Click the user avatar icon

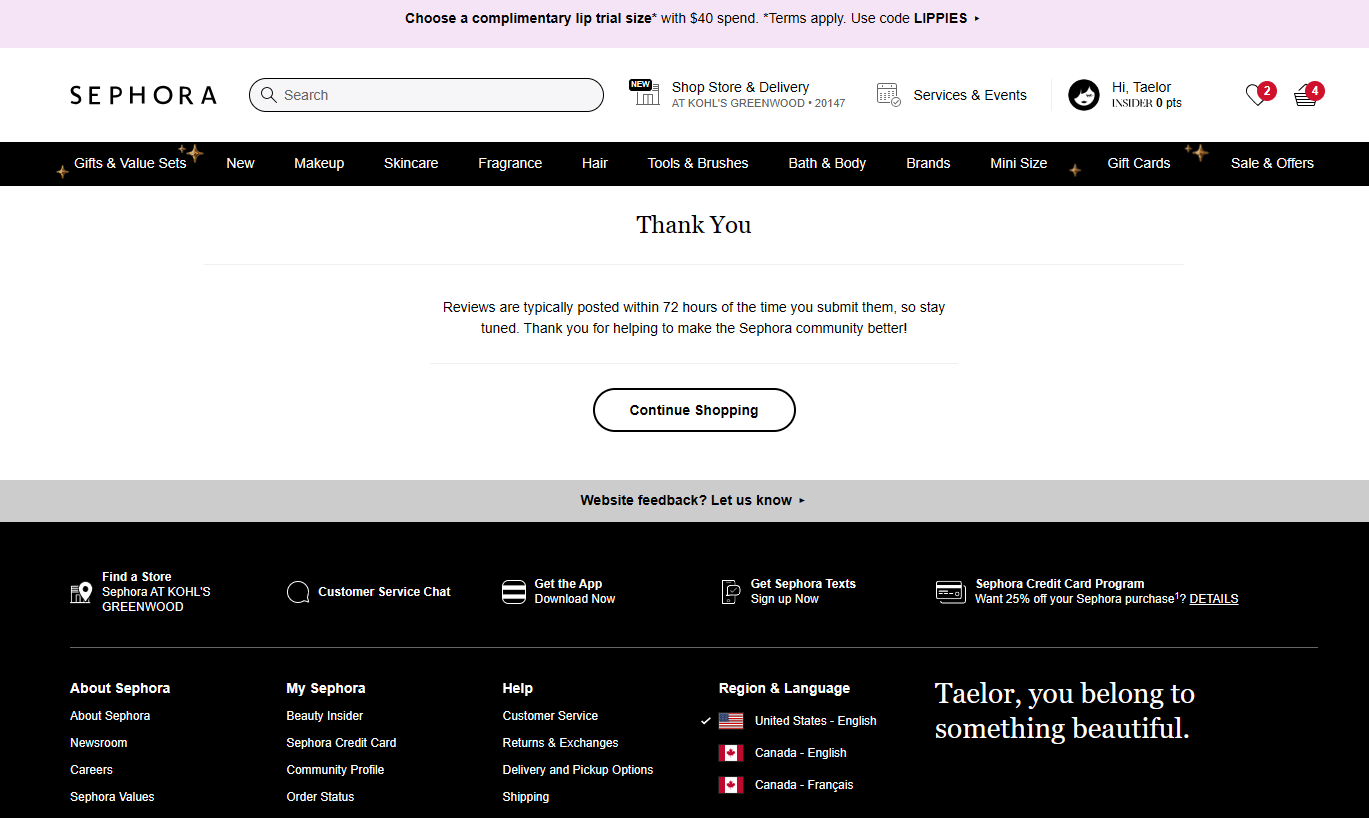tap(1084, 95)
